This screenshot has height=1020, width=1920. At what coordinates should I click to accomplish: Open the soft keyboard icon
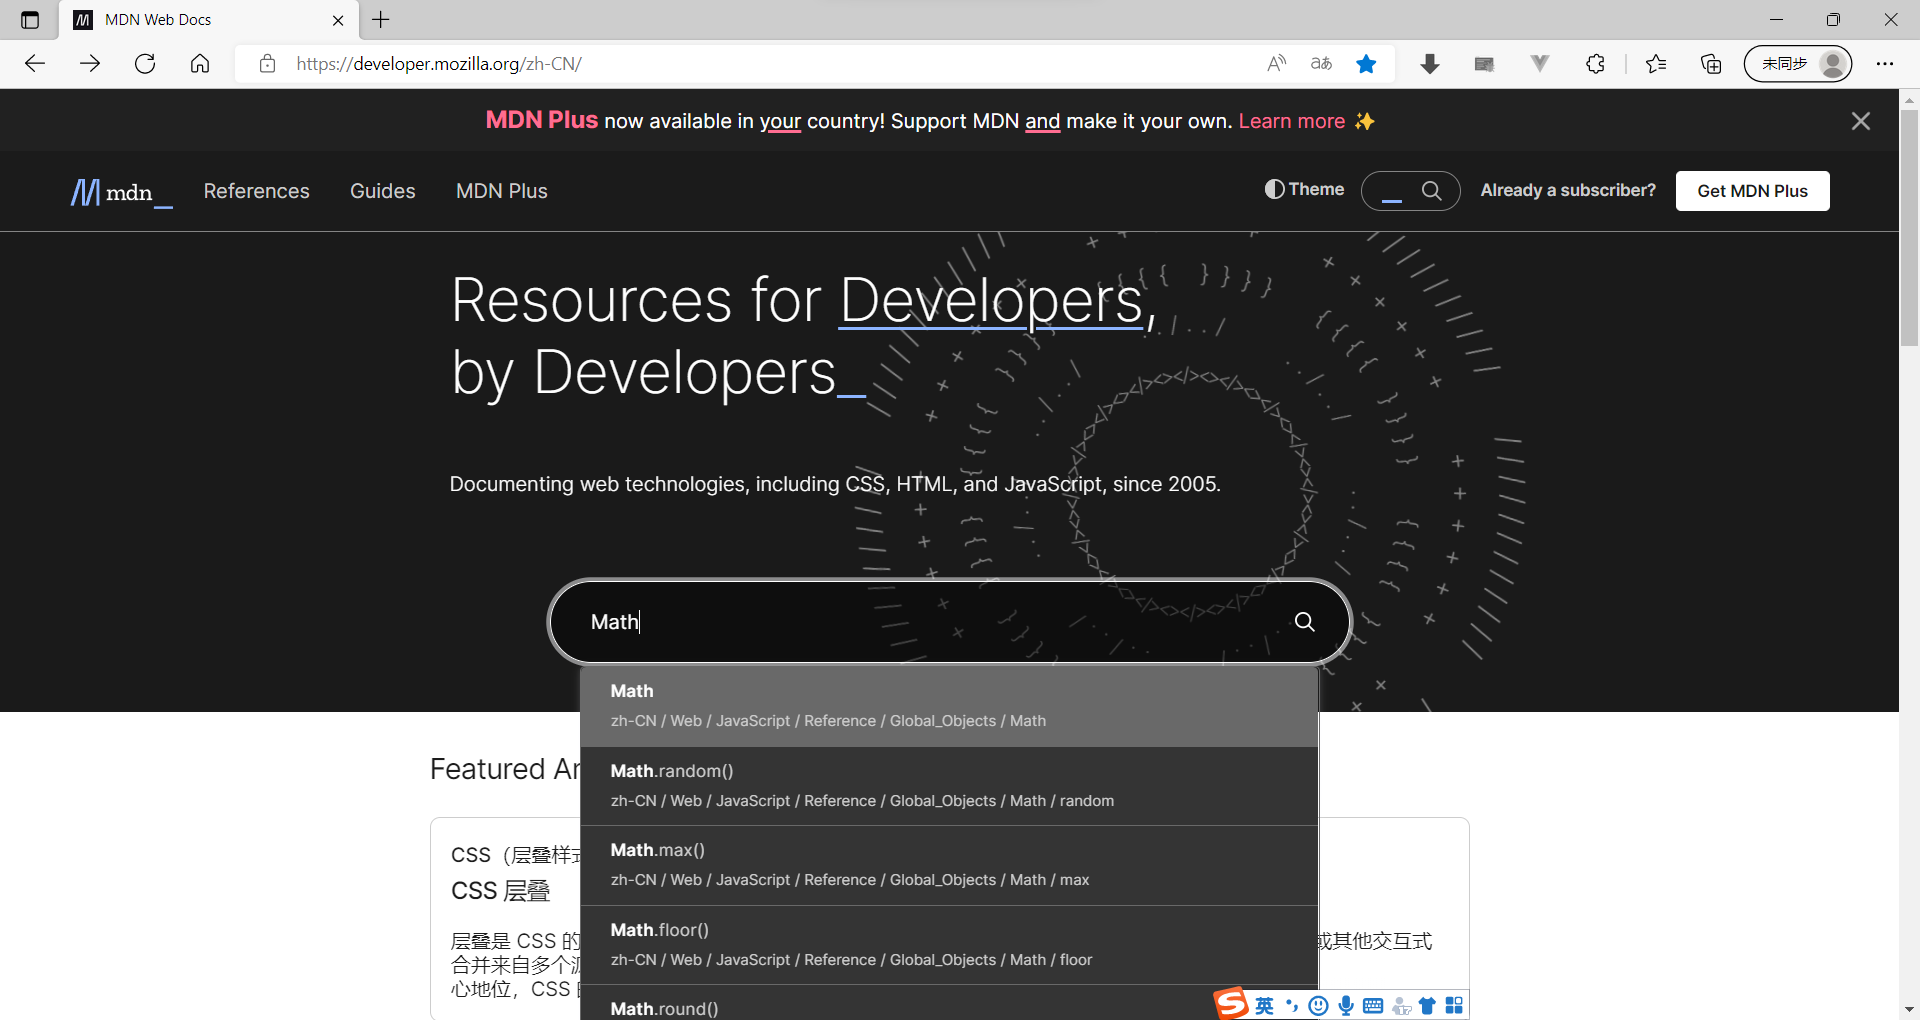click(1373, 1006)
